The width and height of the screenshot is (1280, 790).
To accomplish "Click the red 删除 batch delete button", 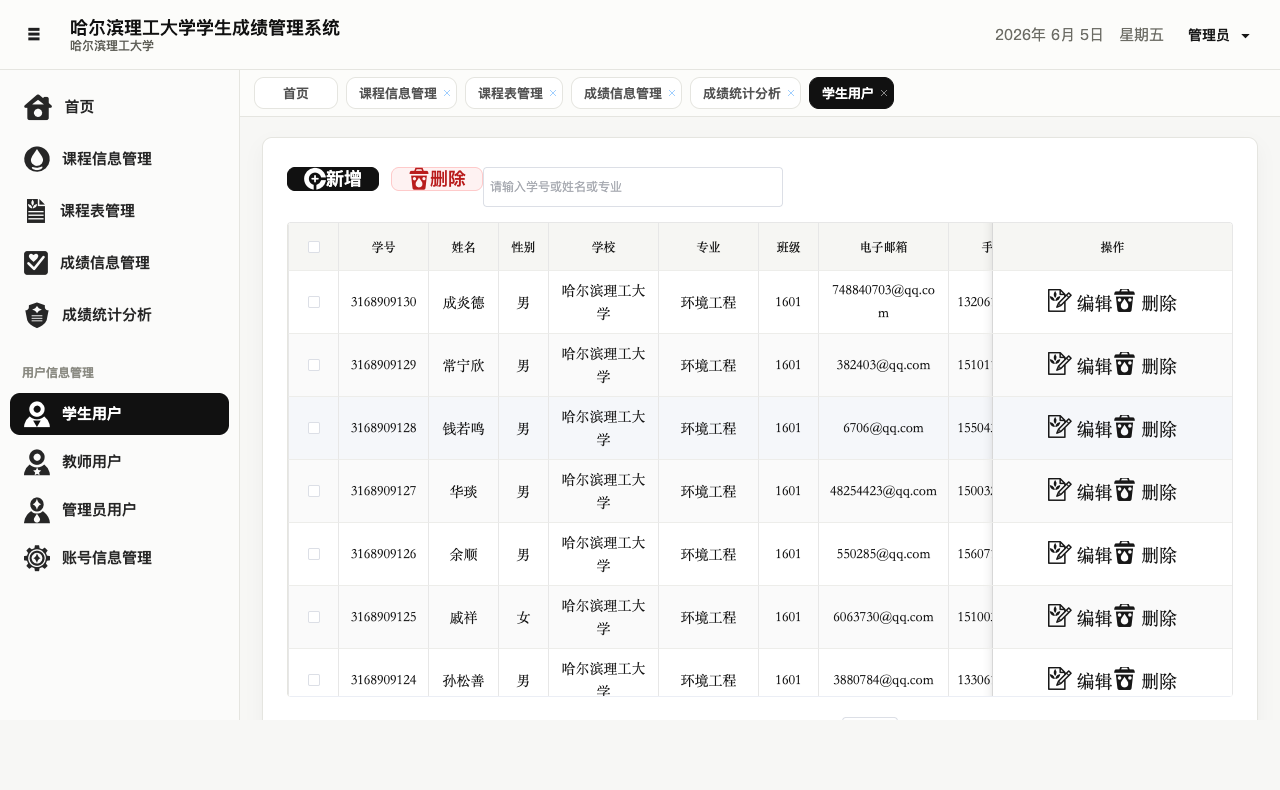I will [x=437, y=179].
